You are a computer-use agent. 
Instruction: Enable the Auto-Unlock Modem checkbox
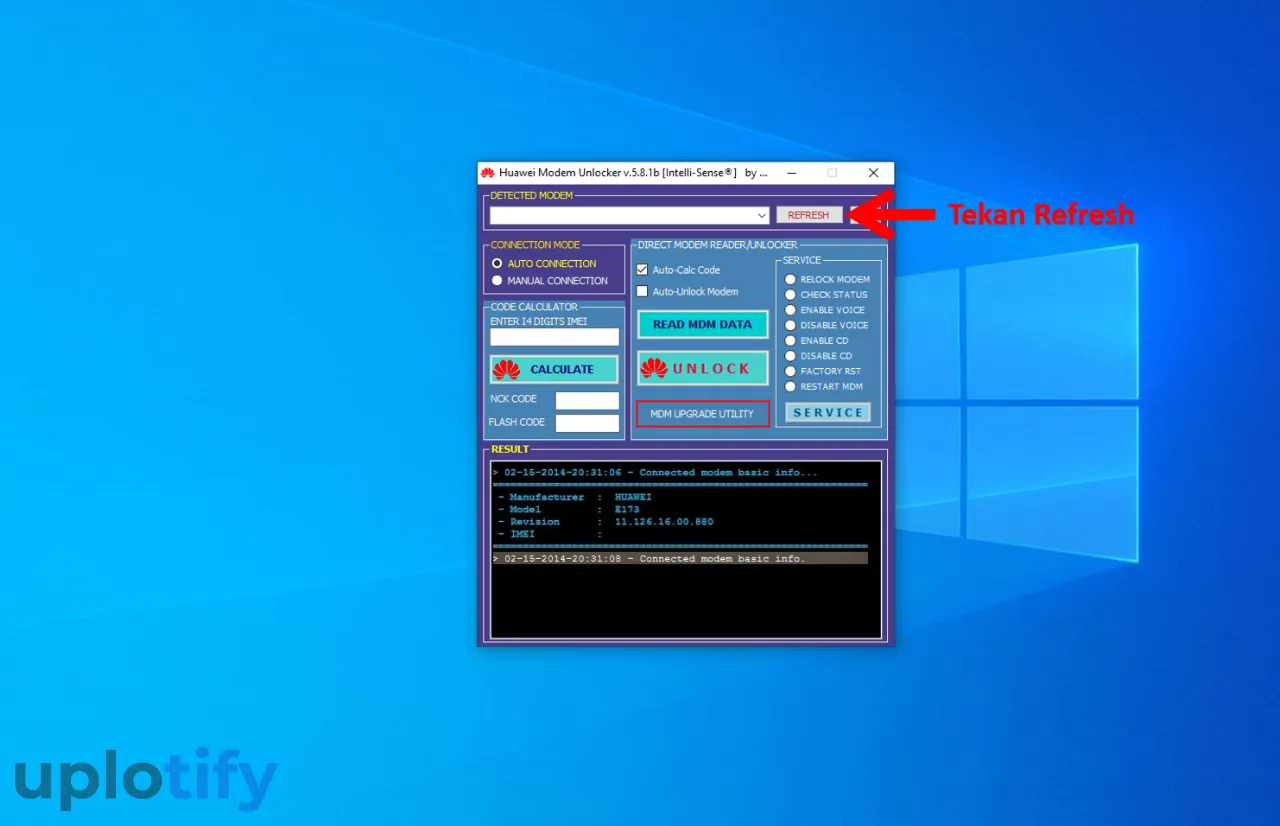[642, 292]
